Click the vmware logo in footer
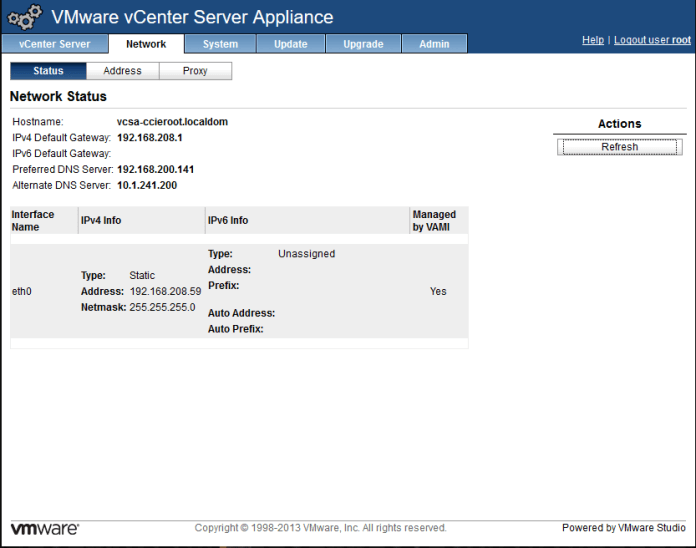This screenshot has height=548, width=696. (x=45, y=528)
